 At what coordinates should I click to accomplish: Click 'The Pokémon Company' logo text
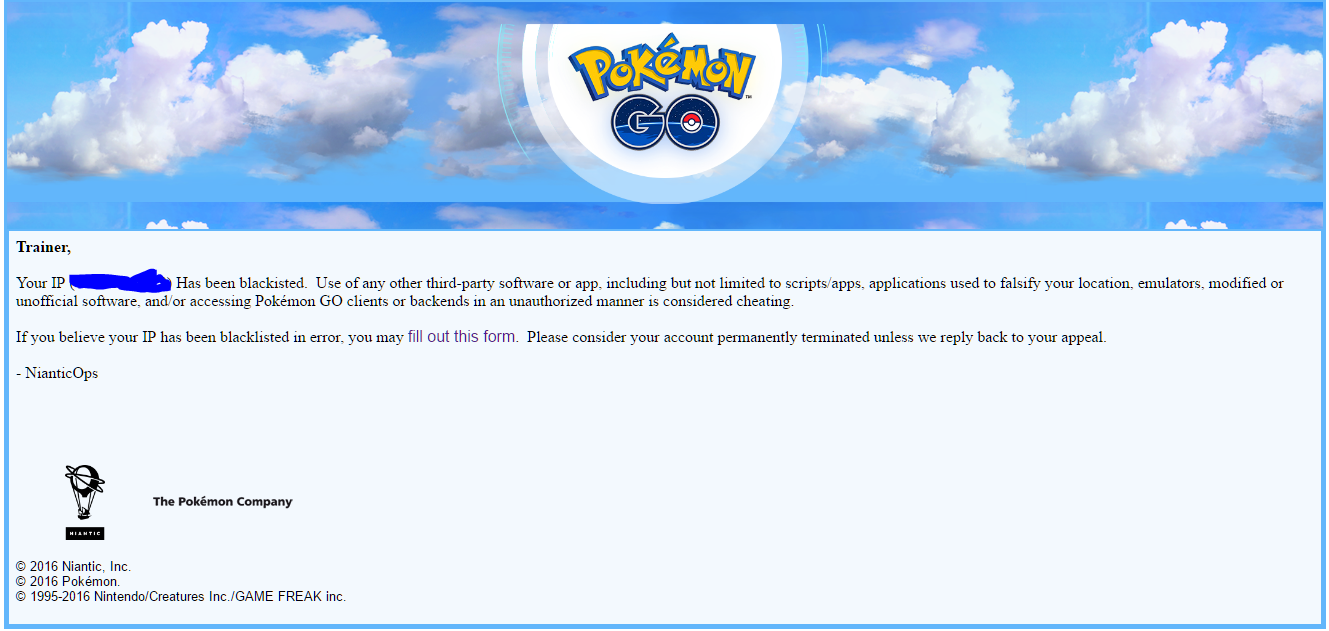(x=223, y=502)
